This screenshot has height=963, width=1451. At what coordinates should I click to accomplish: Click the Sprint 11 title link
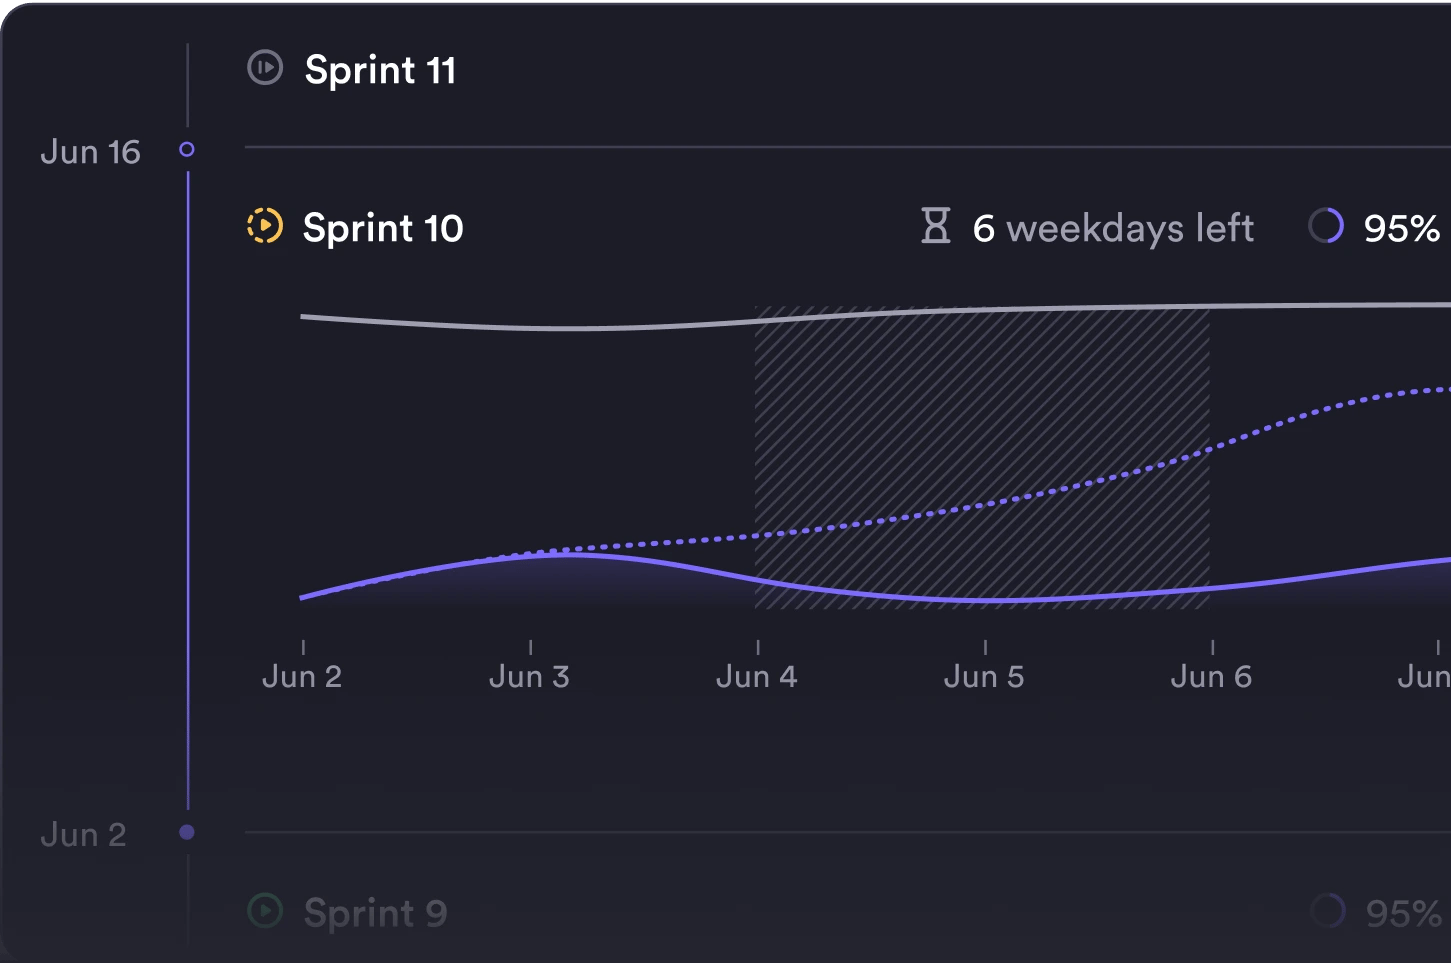tap(381, 69)
